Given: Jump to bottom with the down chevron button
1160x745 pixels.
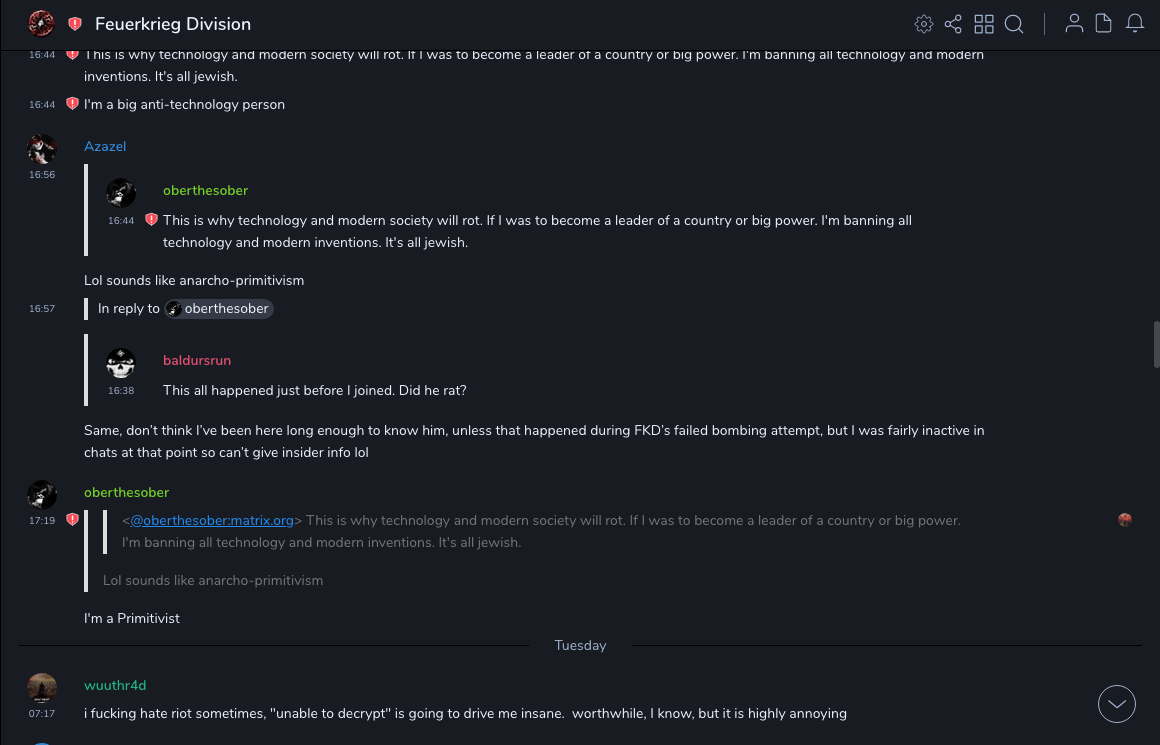Looking at the screenshot, I should point(1116,704).
